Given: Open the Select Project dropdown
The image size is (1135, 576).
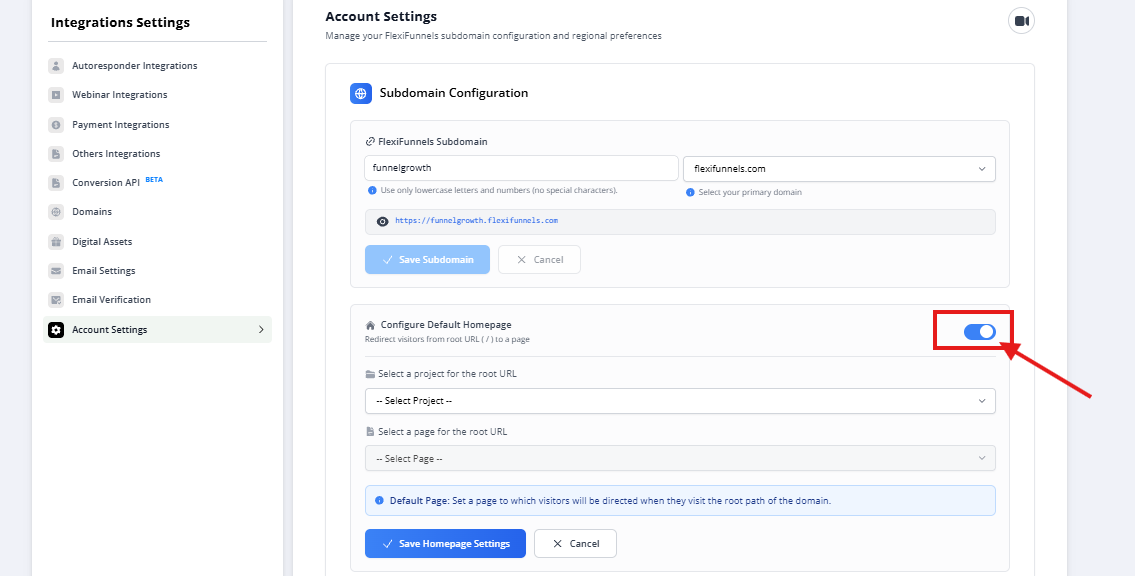Looking at the screenshot, I should pyautogui.click(x=680, y=401).
